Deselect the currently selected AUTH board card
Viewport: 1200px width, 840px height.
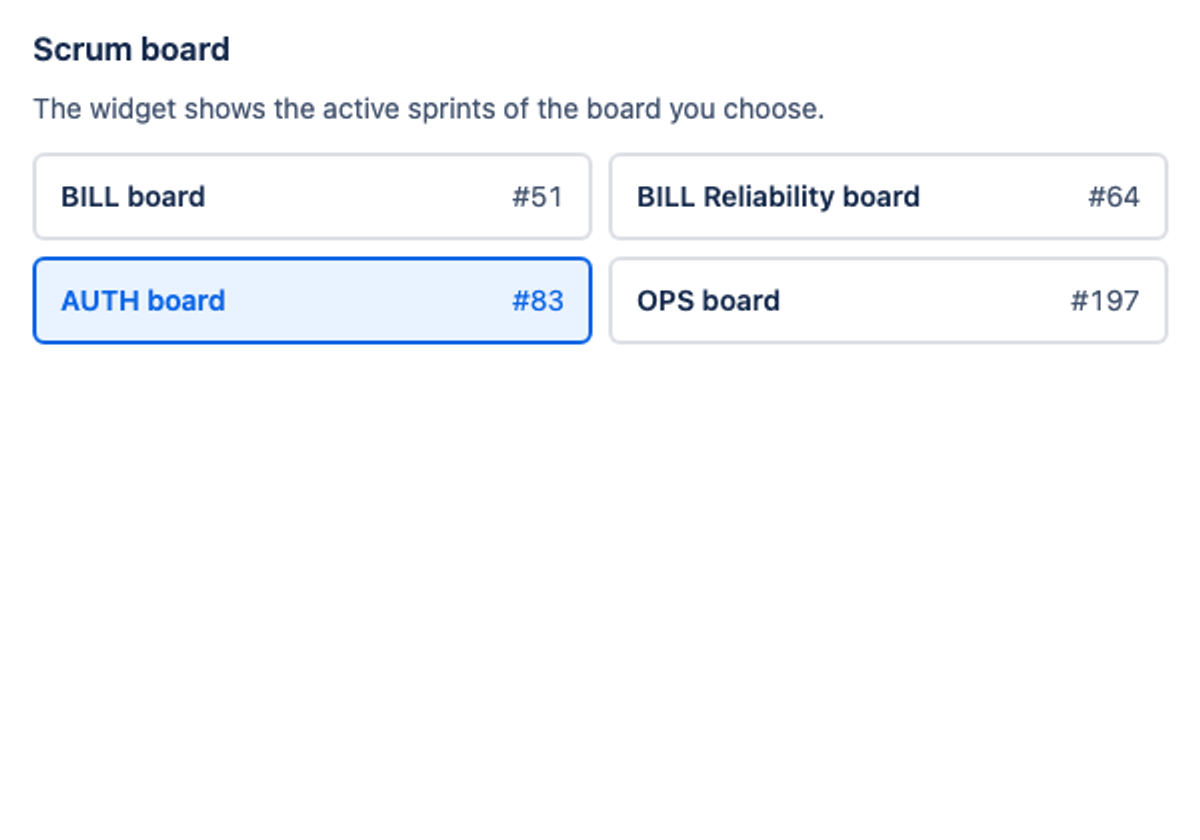312,301
